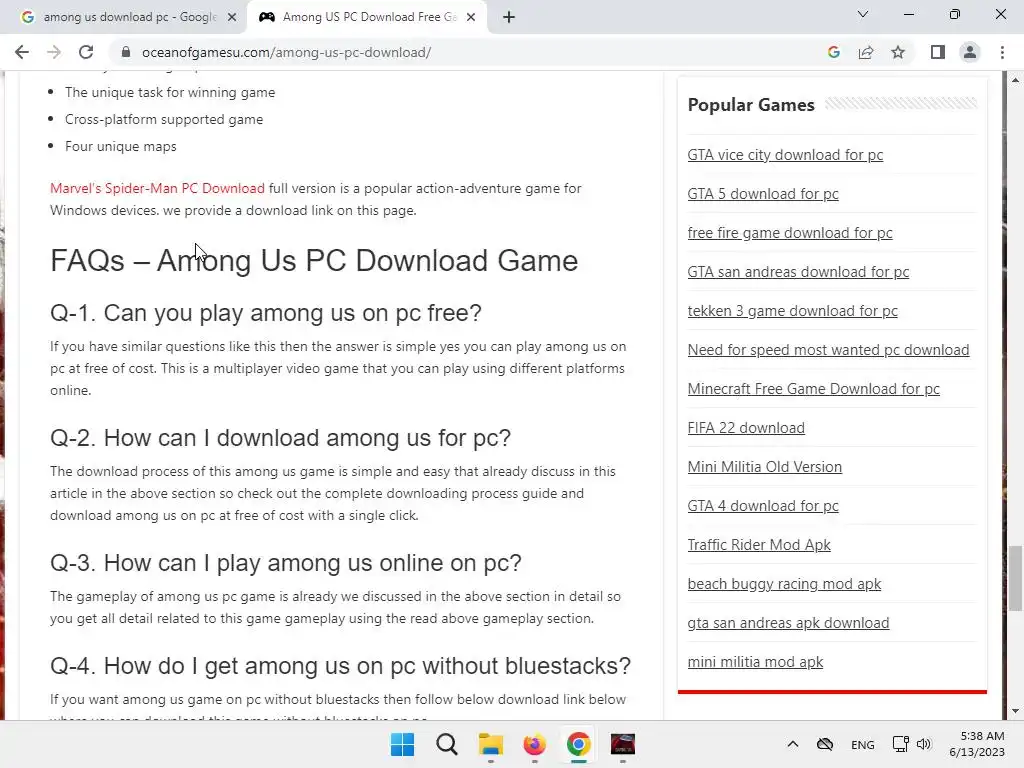Click the scrollbar up arrow
Viewport: 1024px width, 768px height.
1015,80
